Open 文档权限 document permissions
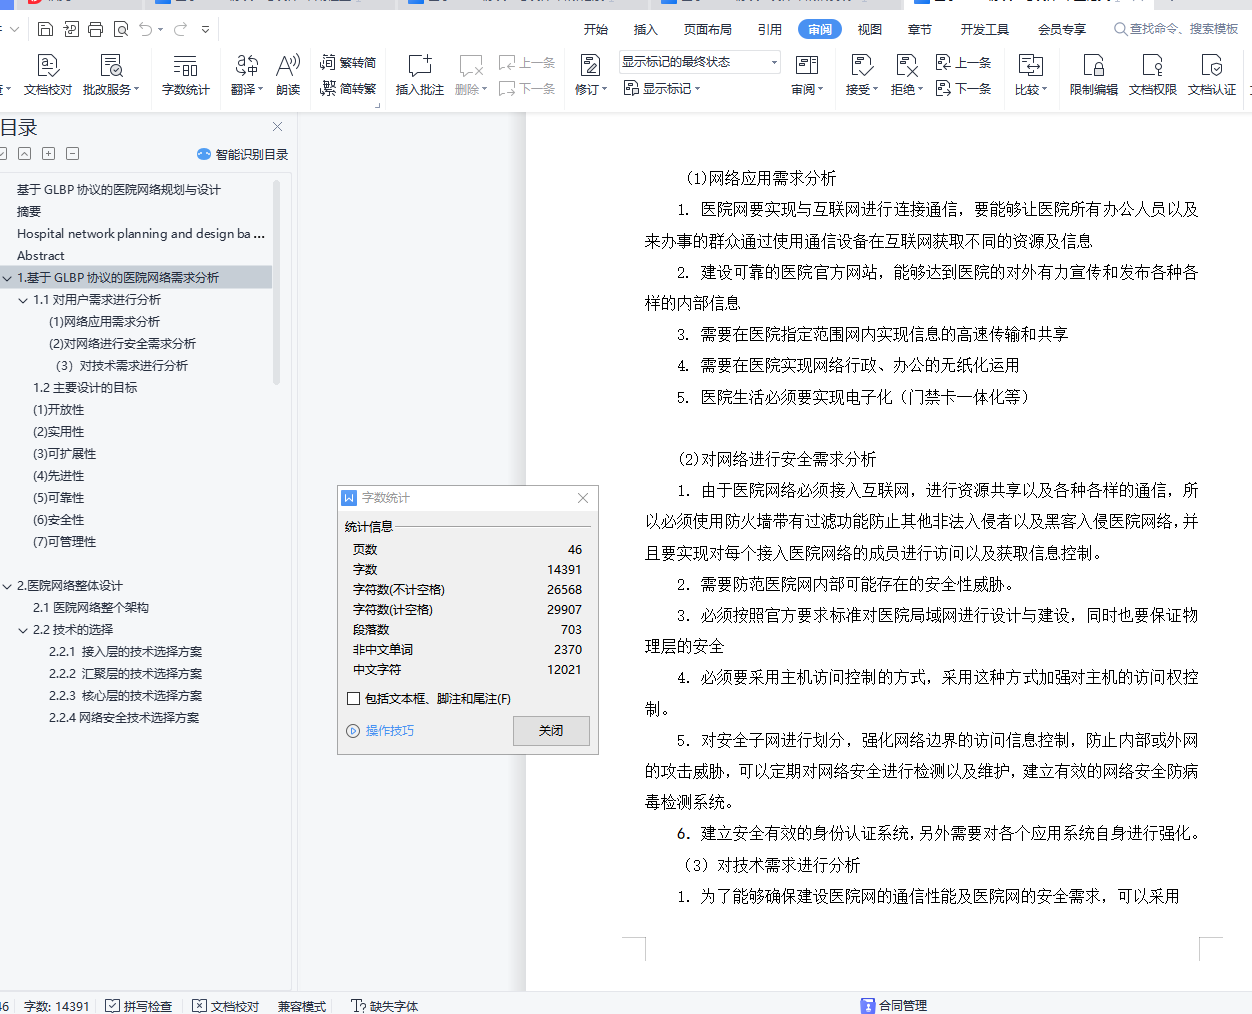Viewport: 1252px width, 1014px height. point(1153,75)
